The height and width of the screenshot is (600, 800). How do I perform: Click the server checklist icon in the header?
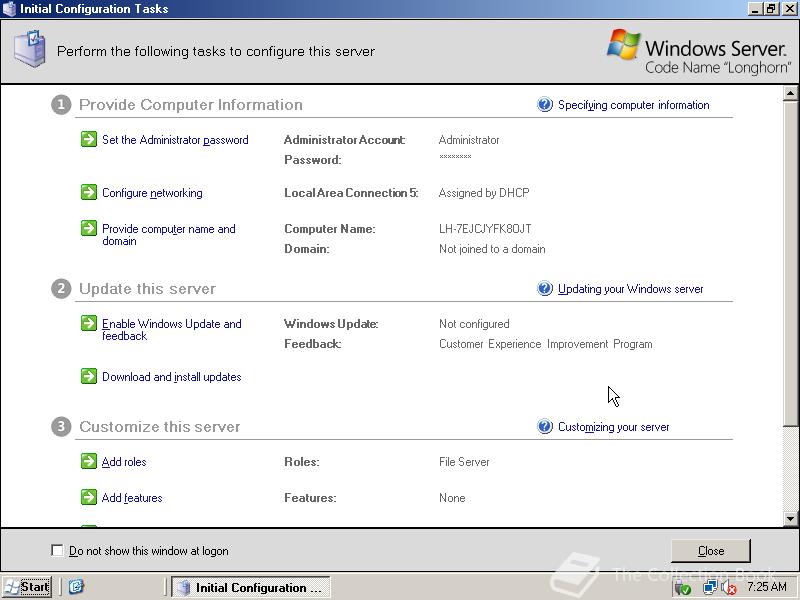click(x=30, y=49)
